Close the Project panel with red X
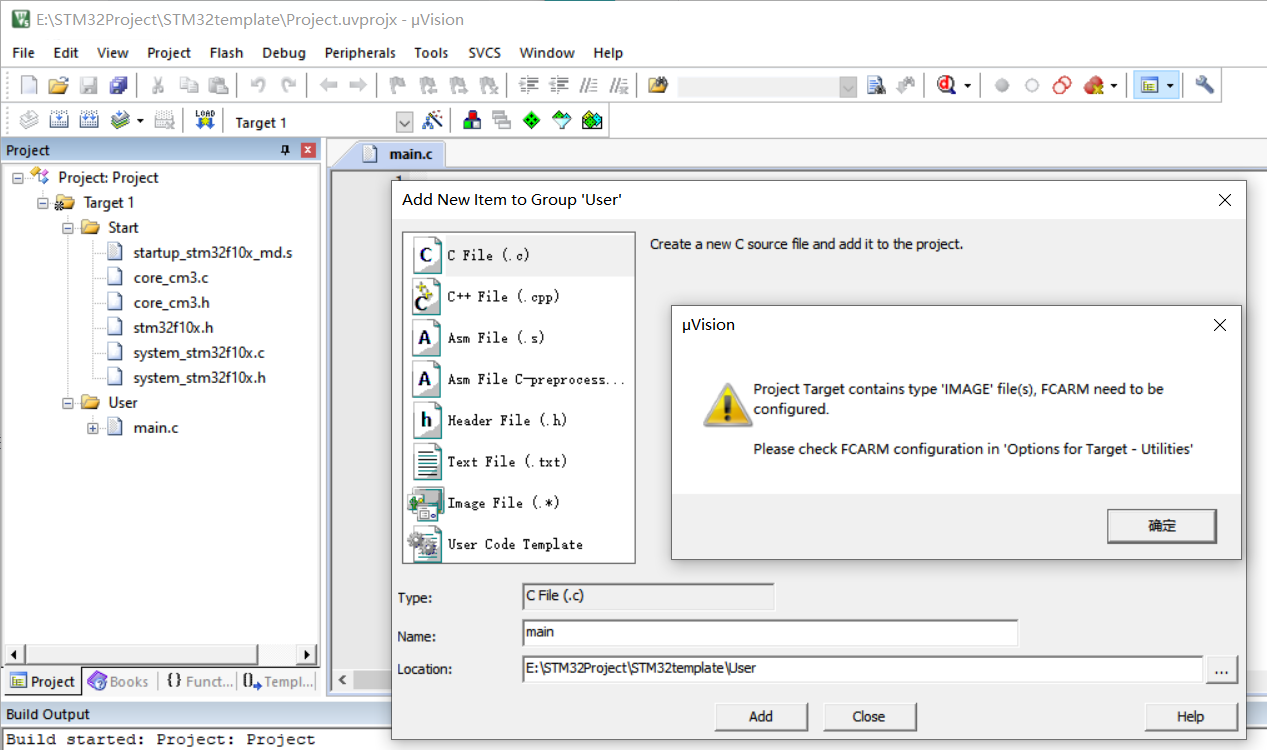This screenshot has height=750, width=1267. 308,150
